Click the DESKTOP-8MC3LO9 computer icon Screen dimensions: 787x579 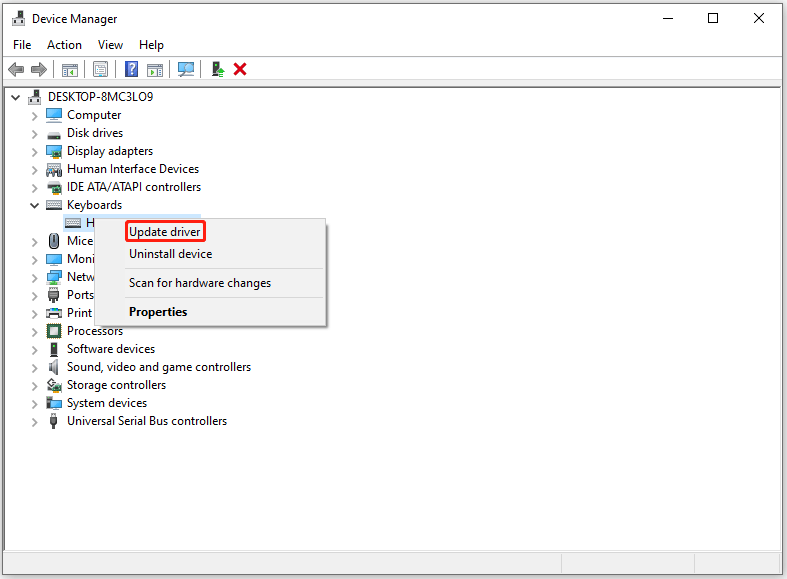click(35, 97)
